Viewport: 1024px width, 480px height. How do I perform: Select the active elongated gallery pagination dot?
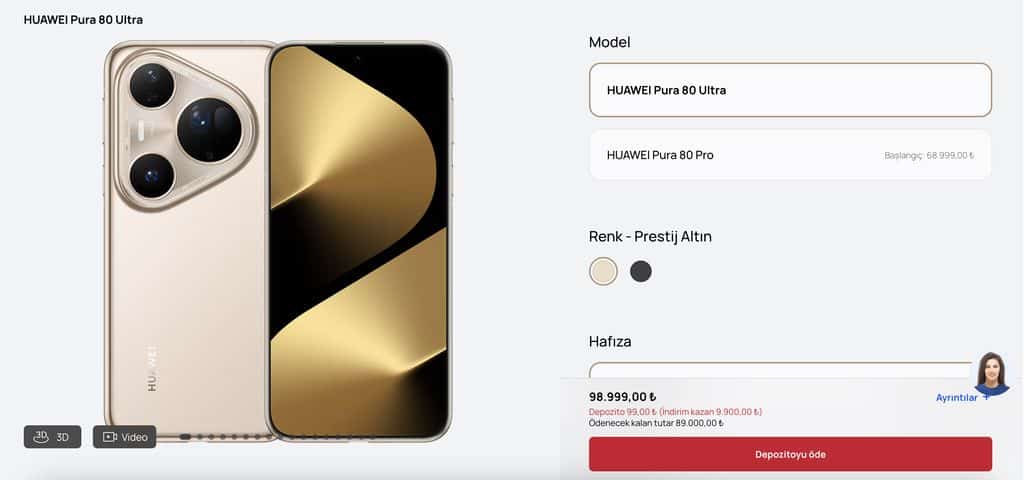[185, 436]
